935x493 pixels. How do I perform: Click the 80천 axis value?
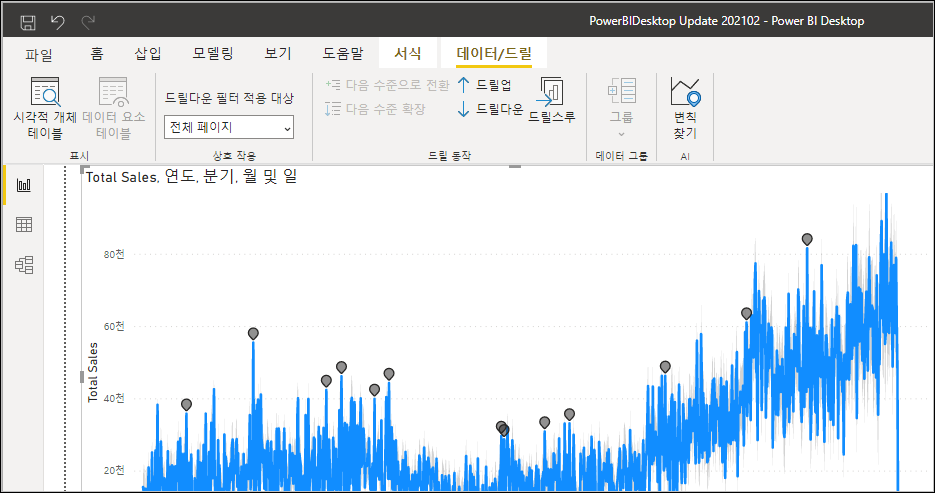point(114,255)
